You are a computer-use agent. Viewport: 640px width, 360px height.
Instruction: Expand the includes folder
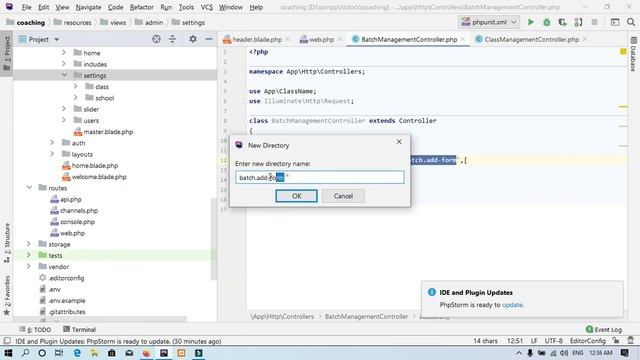click(x=64, y=64)
